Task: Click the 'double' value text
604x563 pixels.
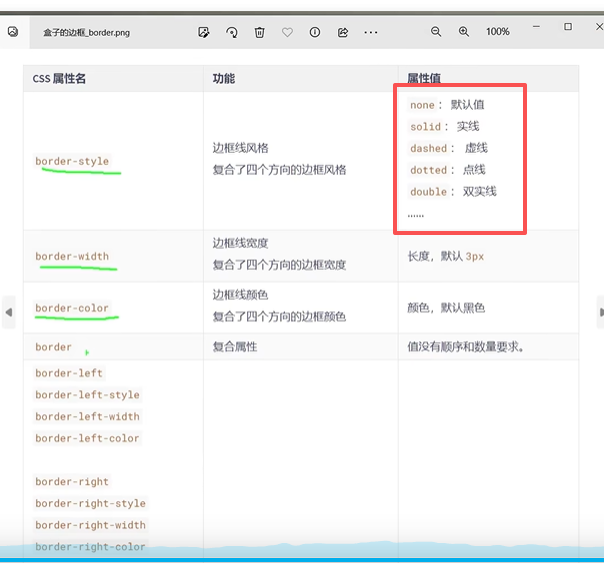Action: [x=428, y=192]
